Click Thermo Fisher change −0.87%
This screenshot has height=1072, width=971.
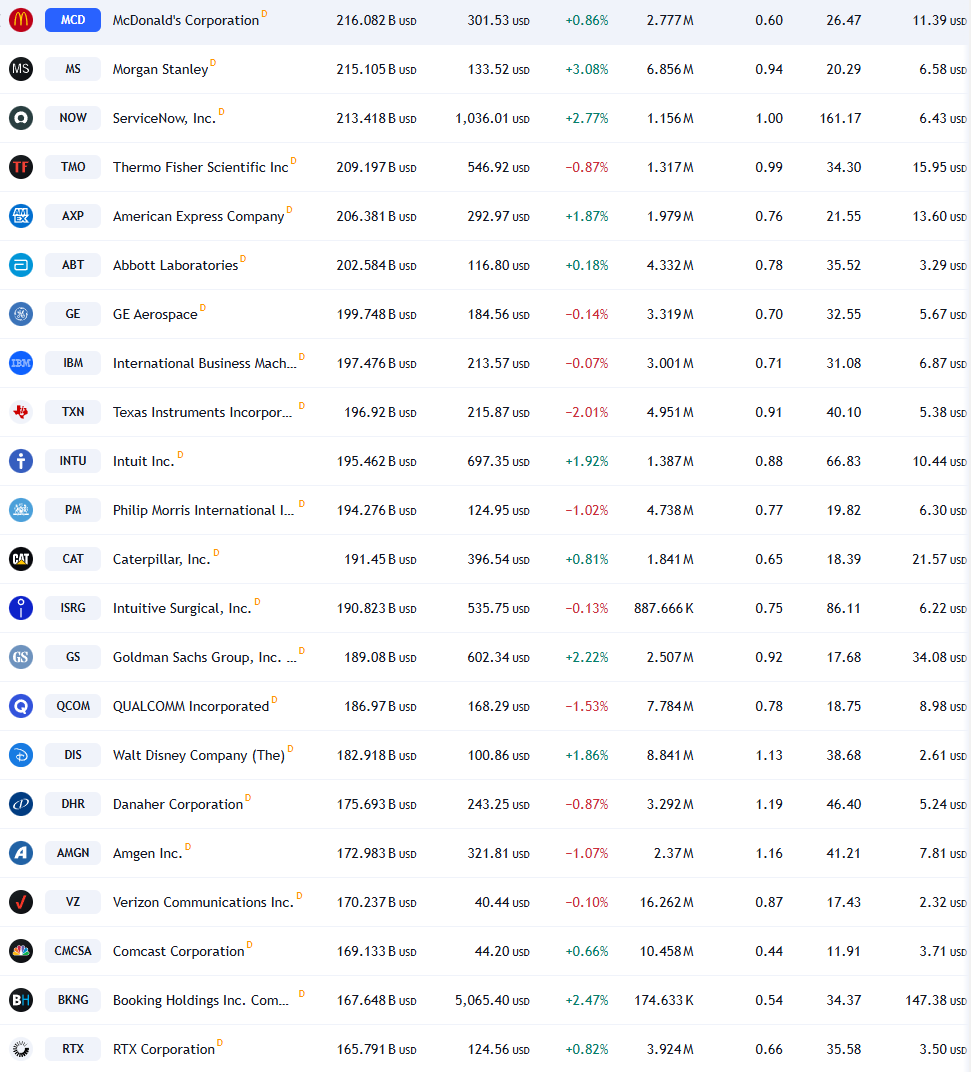(x=587, y=168)
